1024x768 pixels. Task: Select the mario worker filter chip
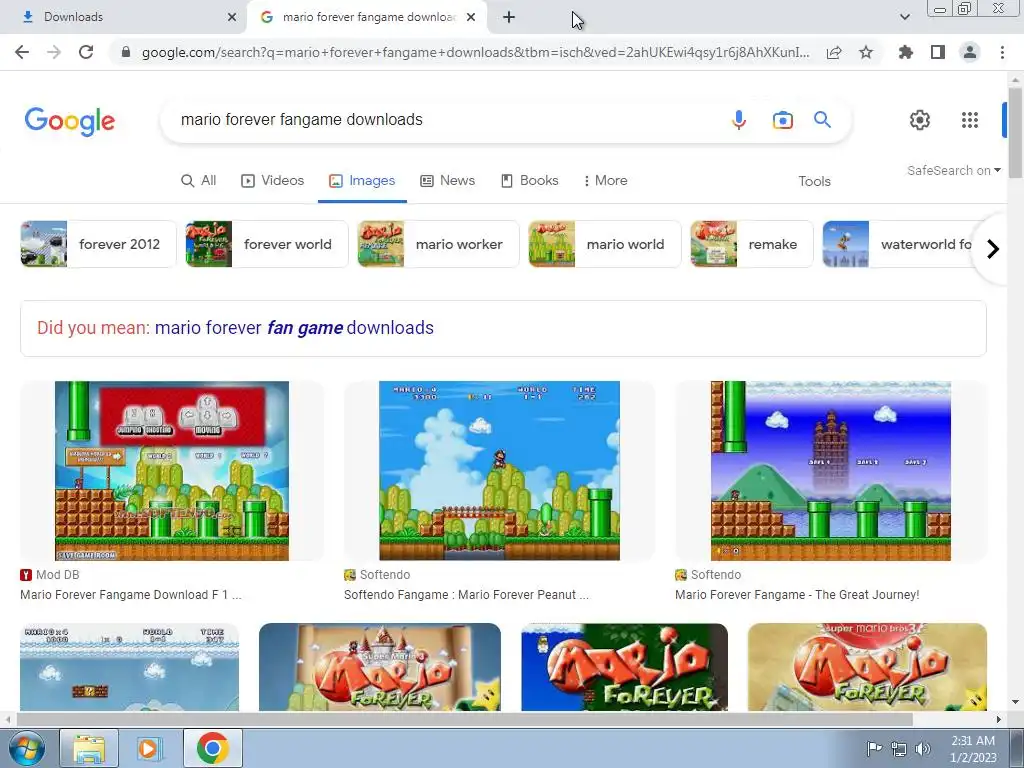tap(438, 244)
